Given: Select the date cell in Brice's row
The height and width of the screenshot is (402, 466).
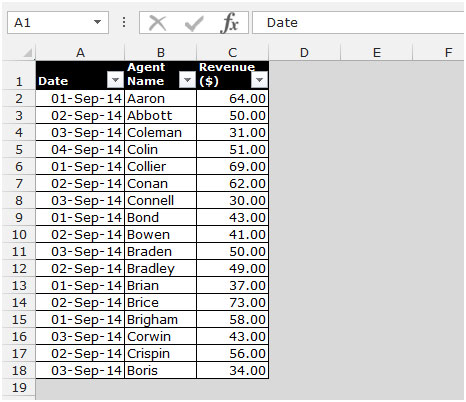Looking at the screenshot, I should [80, 302].
